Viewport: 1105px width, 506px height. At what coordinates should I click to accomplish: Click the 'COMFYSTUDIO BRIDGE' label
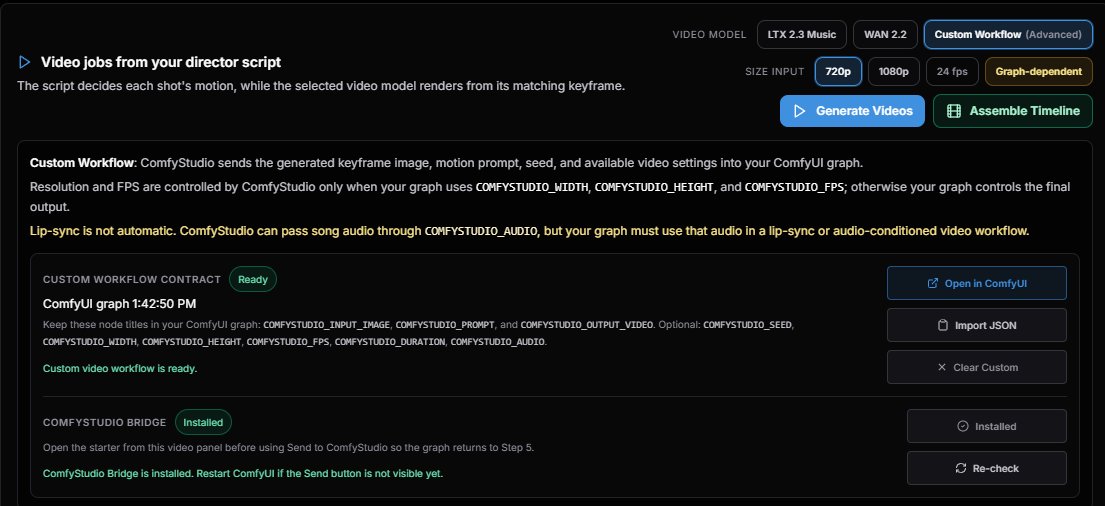click(x=104, y=422)
